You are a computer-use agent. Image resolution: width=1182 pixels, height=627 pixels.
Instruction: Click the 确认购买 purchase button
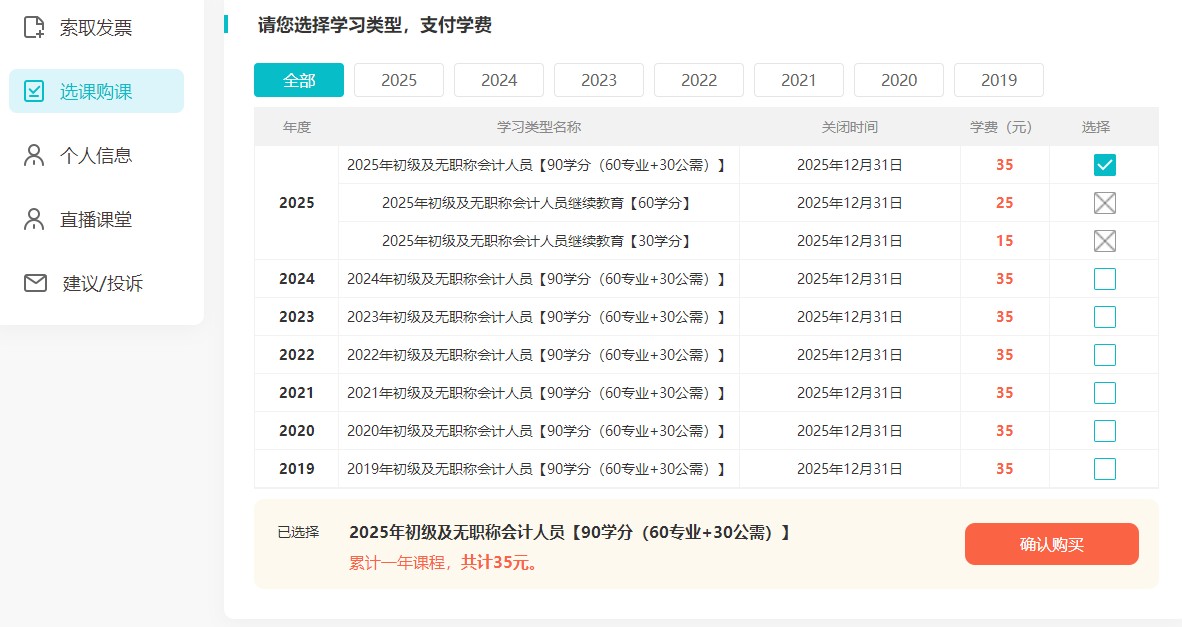1051,544
